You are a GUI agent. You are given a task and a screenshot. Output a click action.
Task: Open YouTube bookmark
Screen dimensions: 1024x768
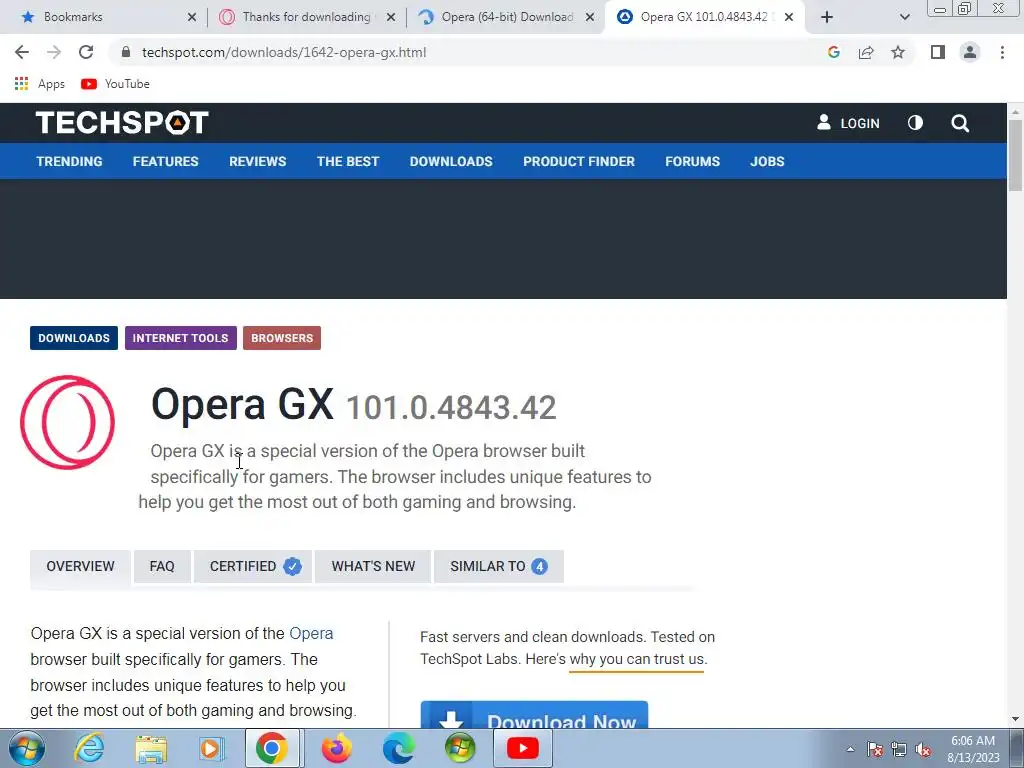tap(116, 84)
